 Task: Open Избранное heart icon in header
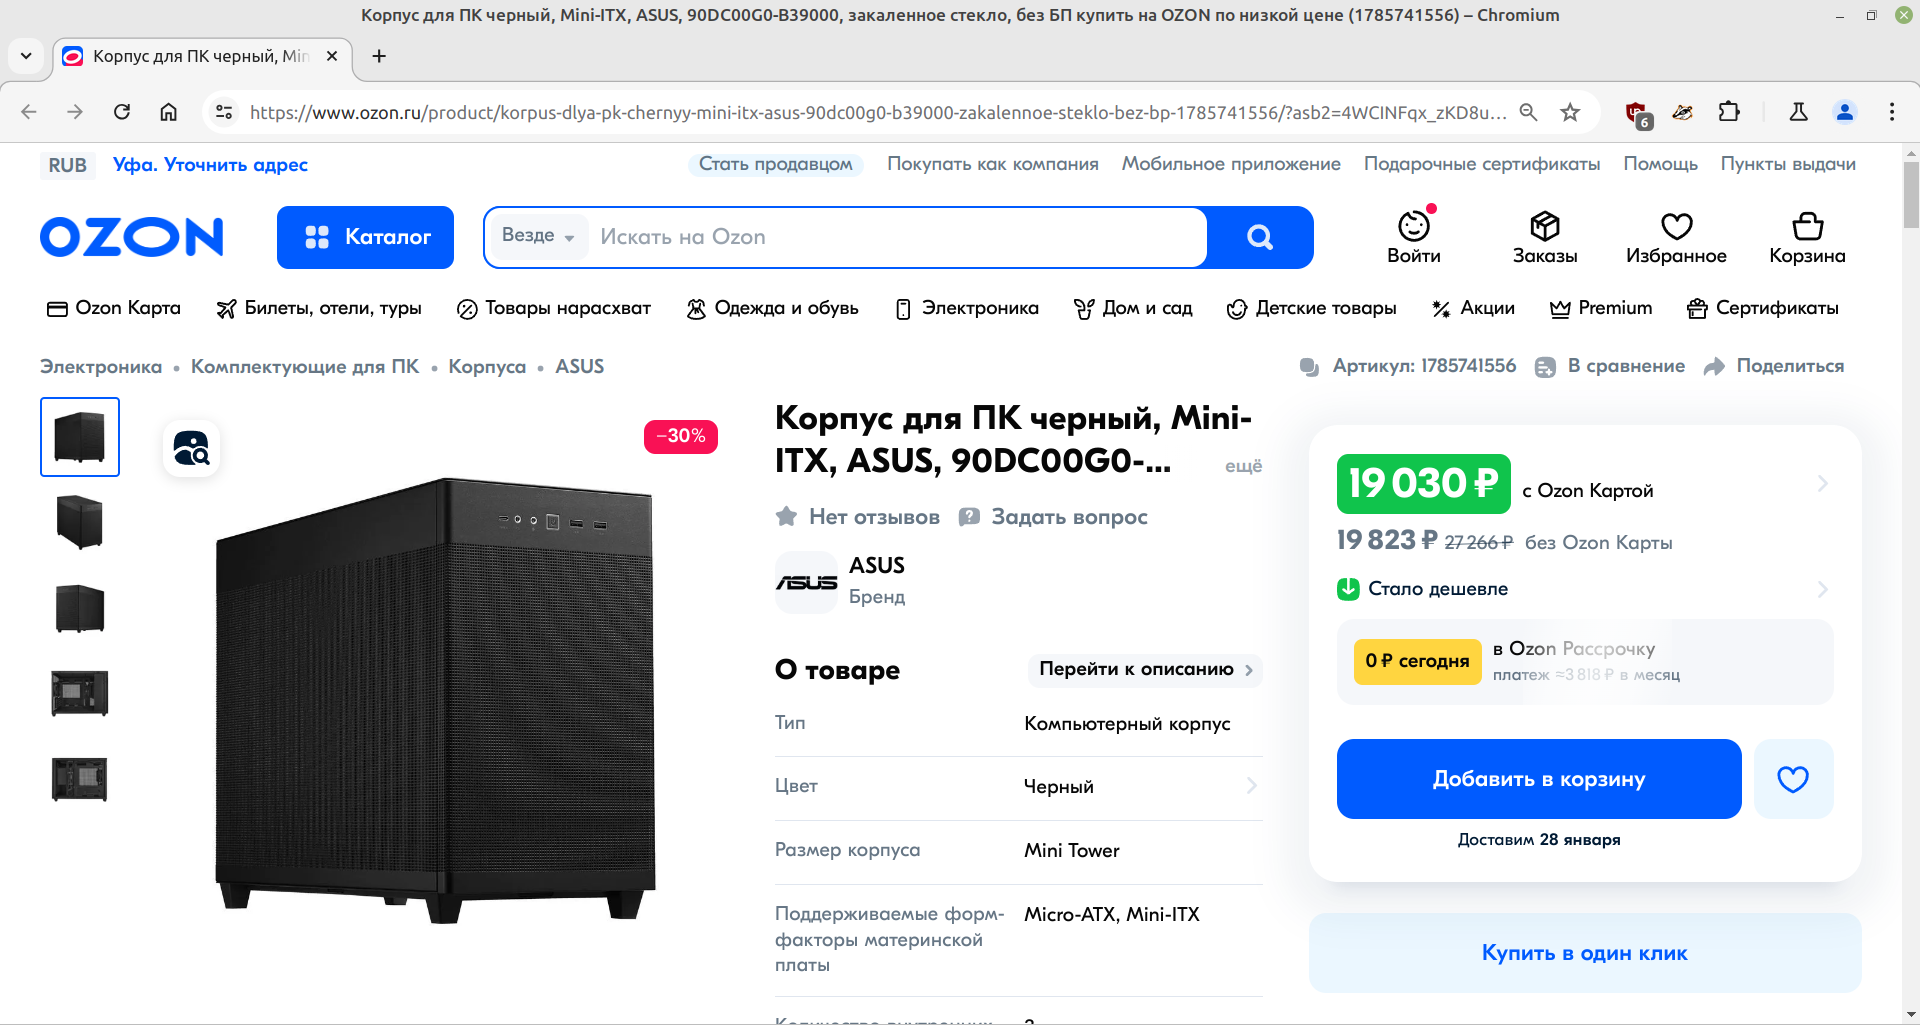(x=1676, y=227)
